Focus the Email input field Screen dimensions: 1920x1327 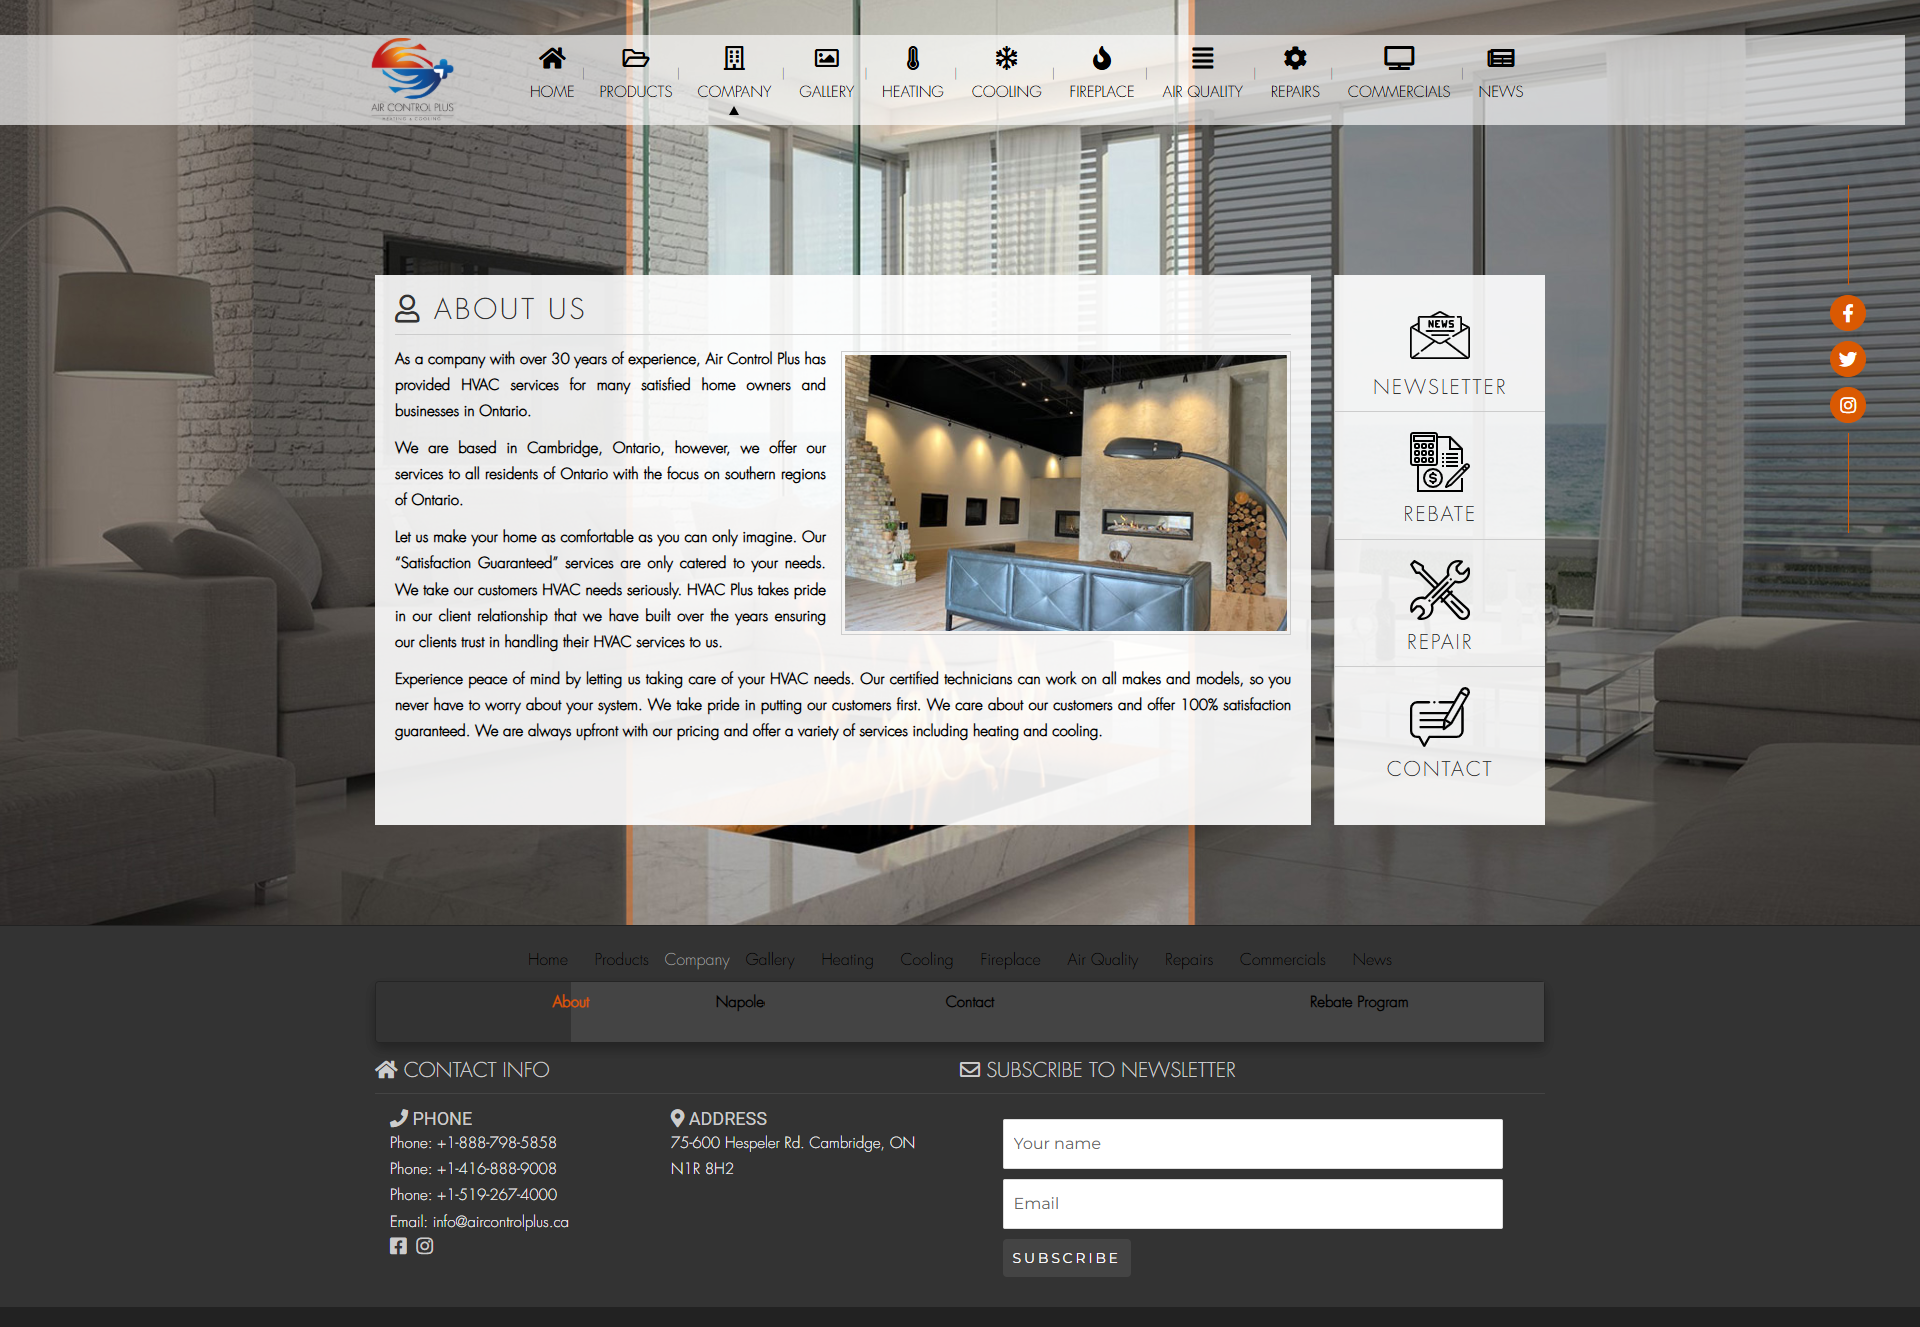pyautogui.click(x=1252, y=1204)
